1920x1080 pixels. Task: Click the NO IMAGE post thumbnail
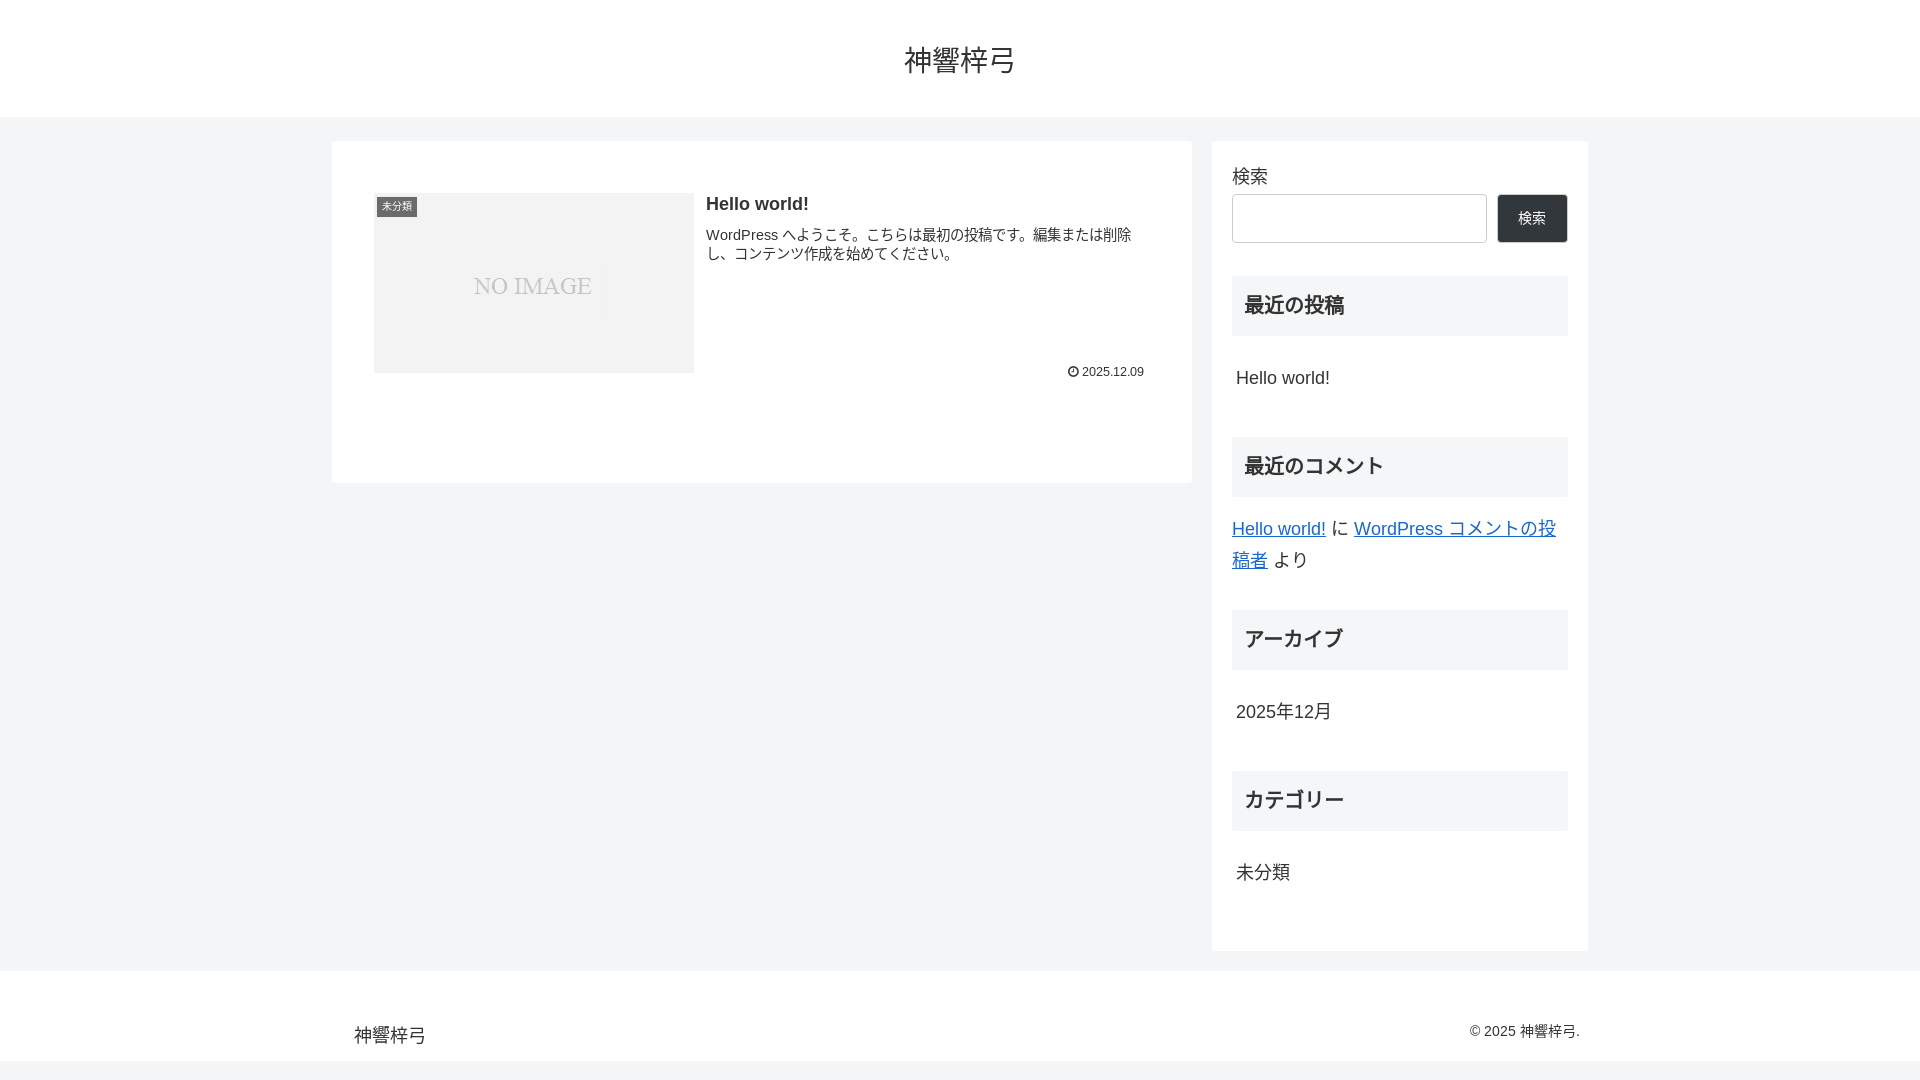(534, 283)
